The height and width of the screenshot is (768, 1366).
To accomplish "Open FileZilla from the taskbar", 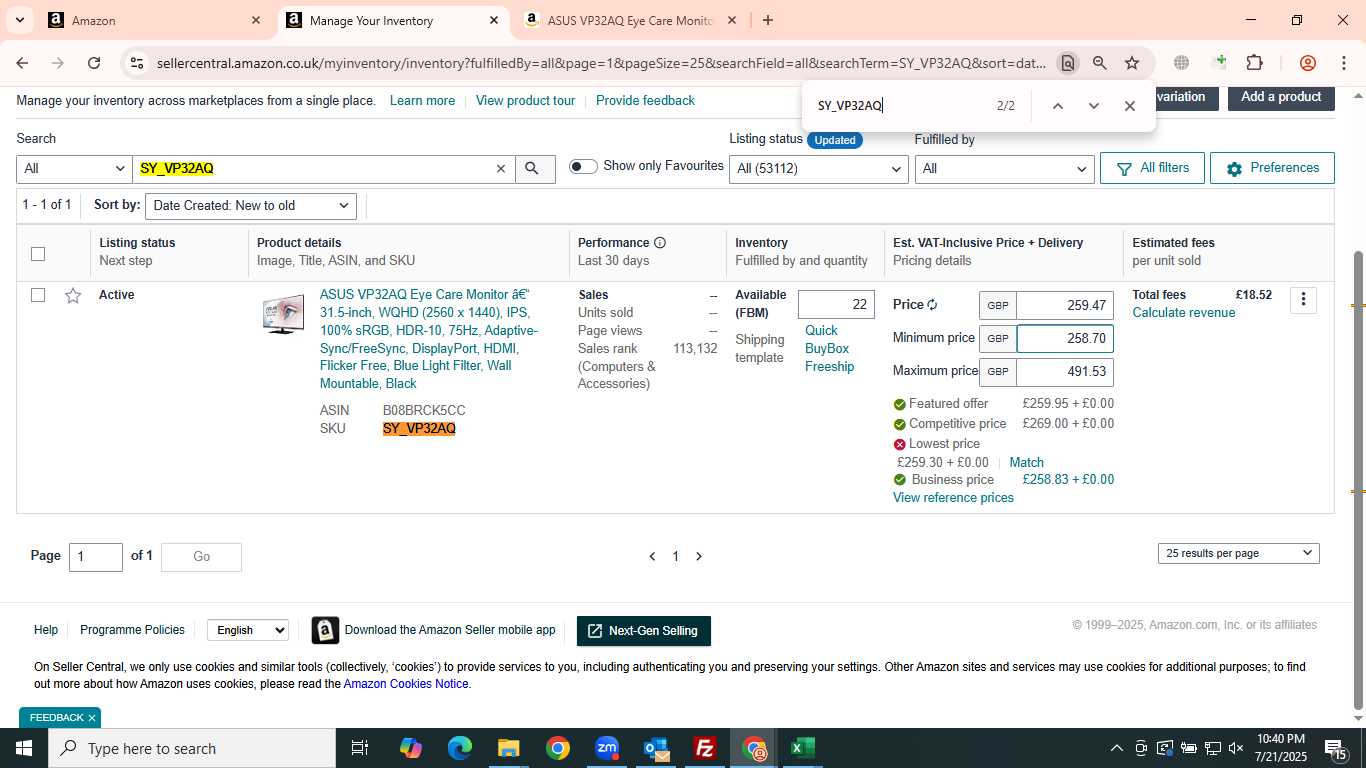I will coord(705,748).
